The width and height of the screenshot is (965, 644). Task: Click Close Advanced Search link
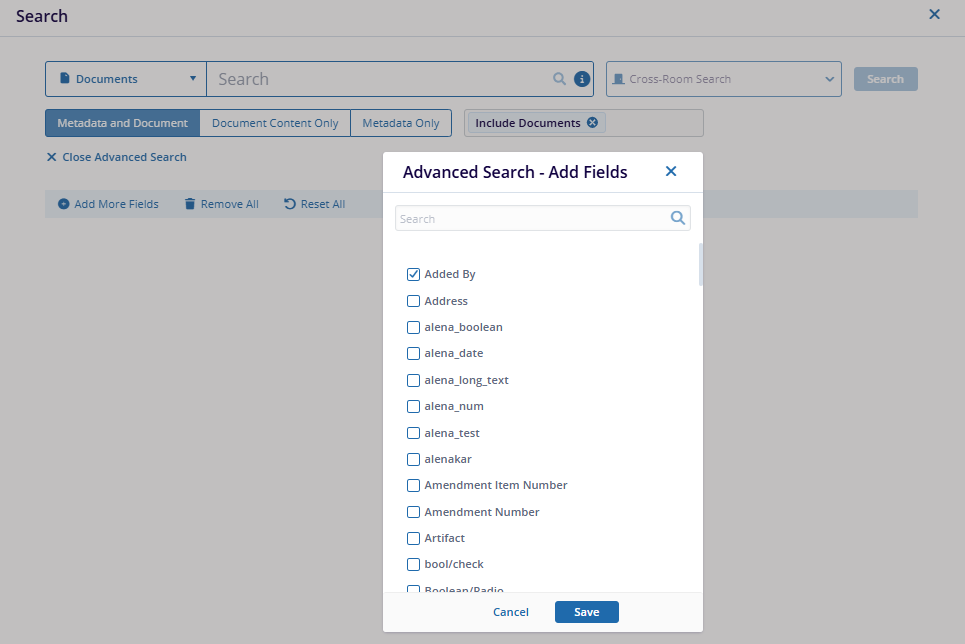[x=116, y=157]
